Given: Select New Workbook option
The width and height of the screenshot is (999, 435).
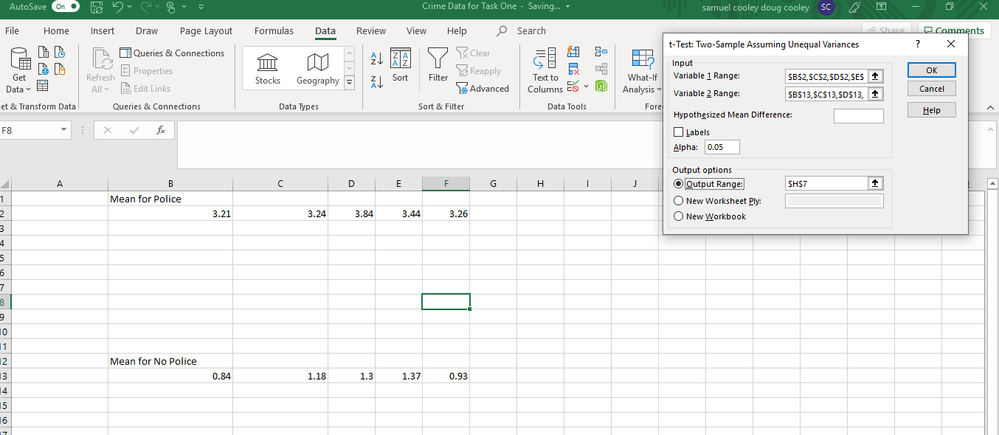Looking at the screenshot, I should point(679,217).
